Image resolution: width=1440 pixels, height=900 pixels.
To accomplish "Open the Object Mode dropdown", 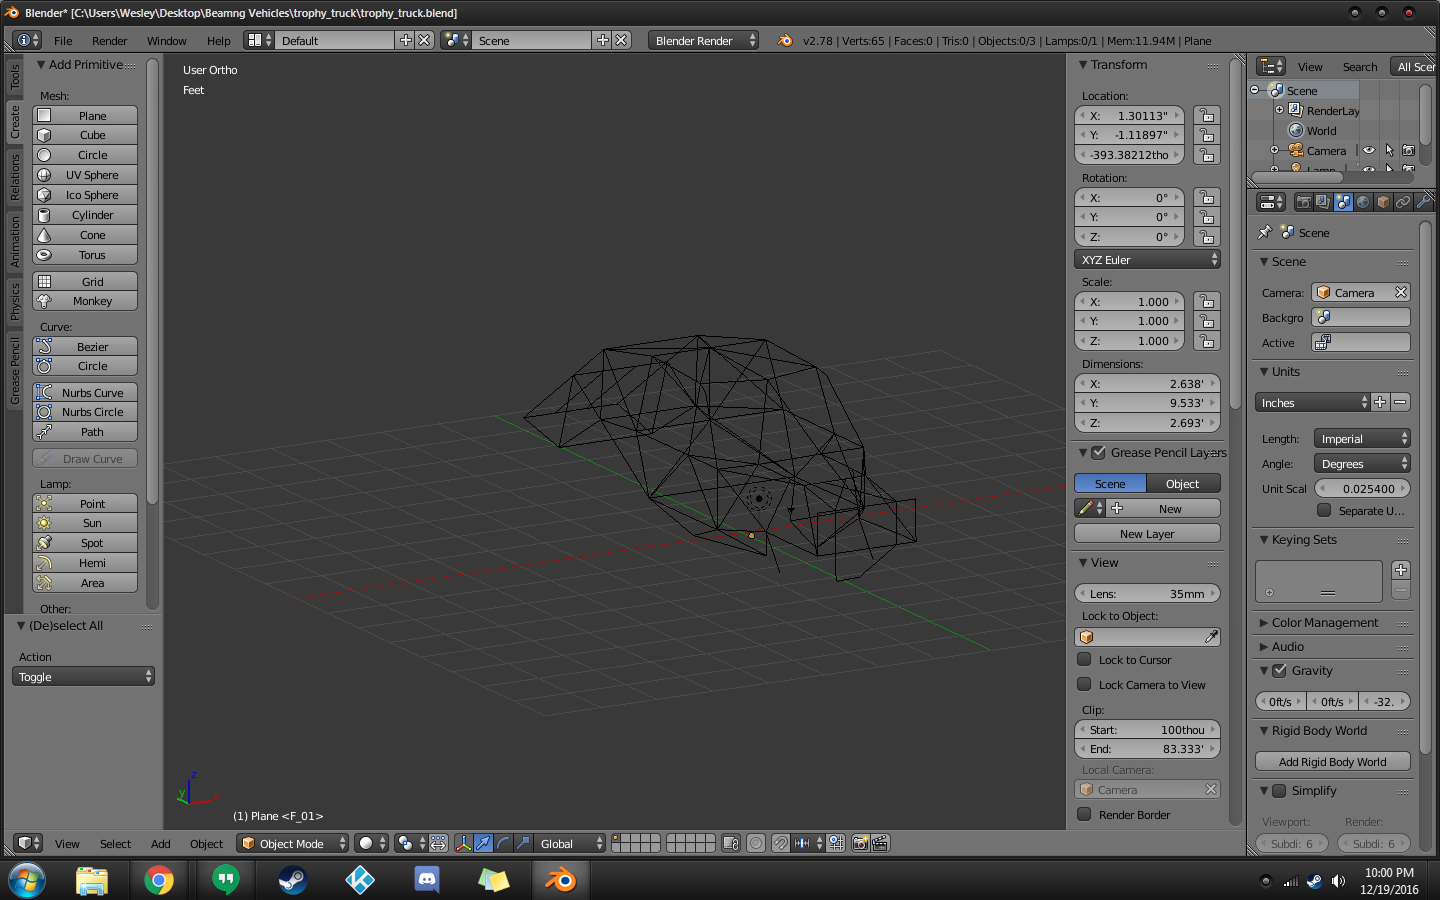I will [292, 843].
